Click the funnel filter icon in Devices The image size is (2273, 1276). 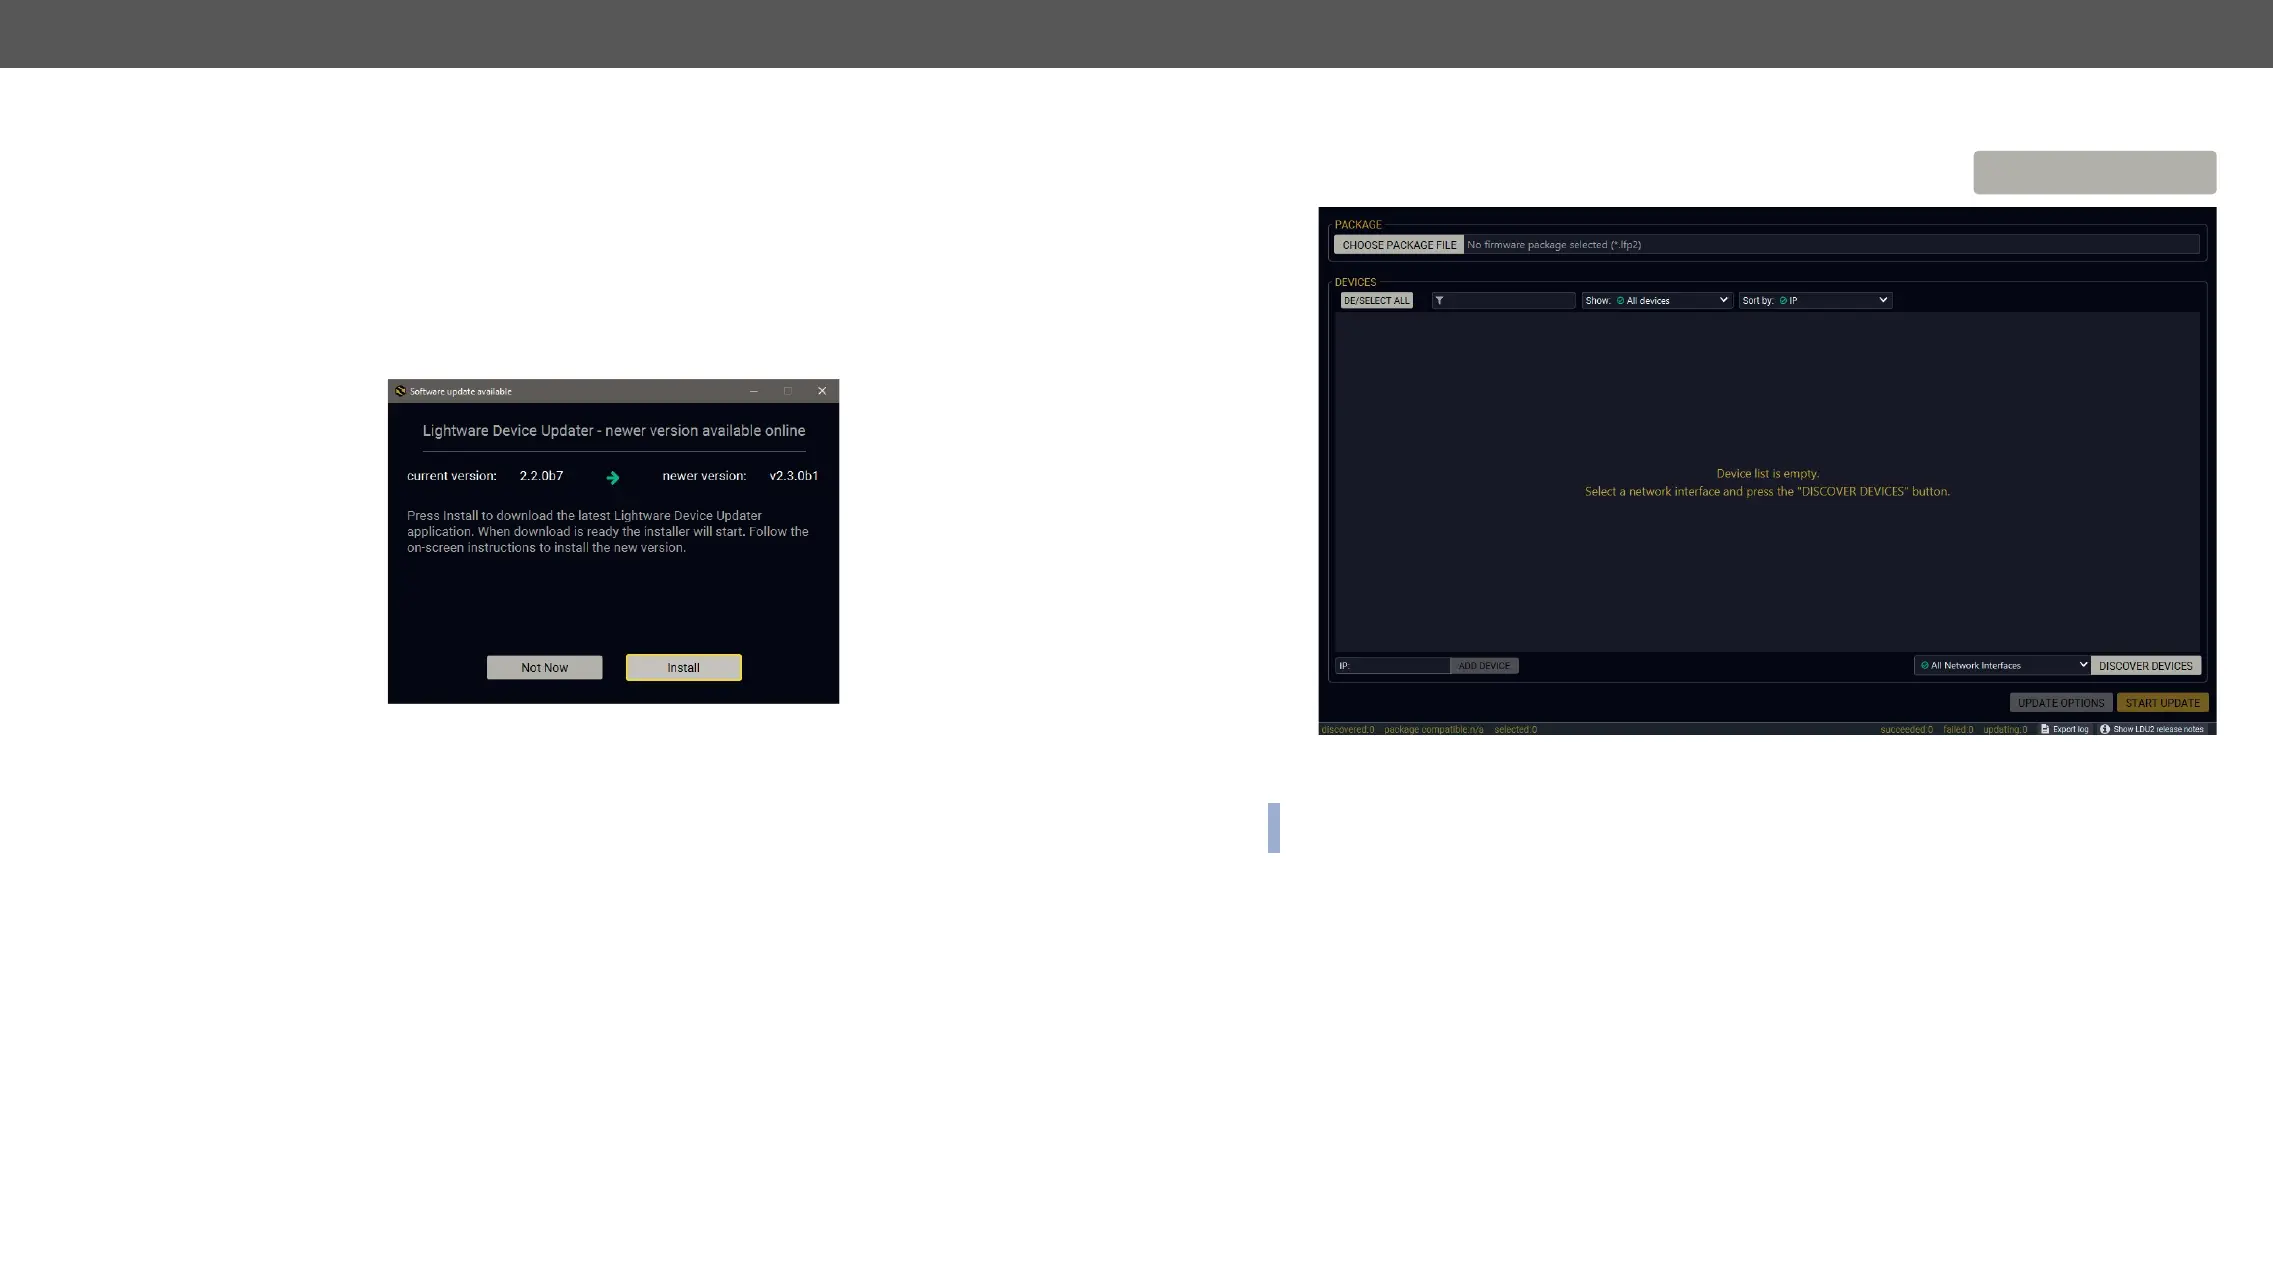[x=1440, y=300]
